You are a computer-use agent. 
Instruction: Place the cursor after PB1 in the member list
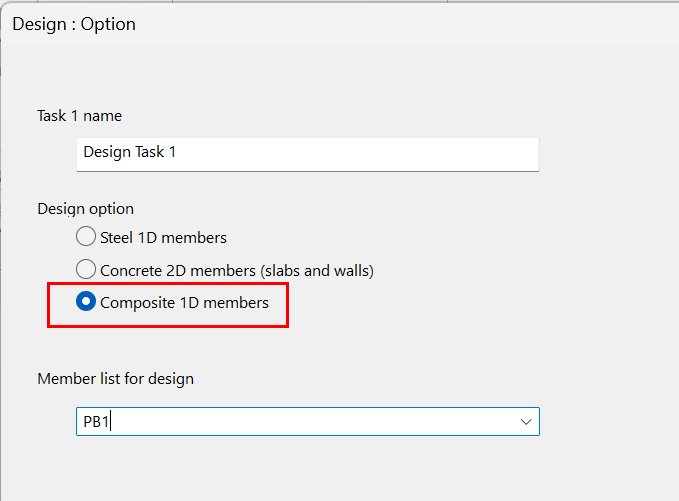[x=112, y=422]
